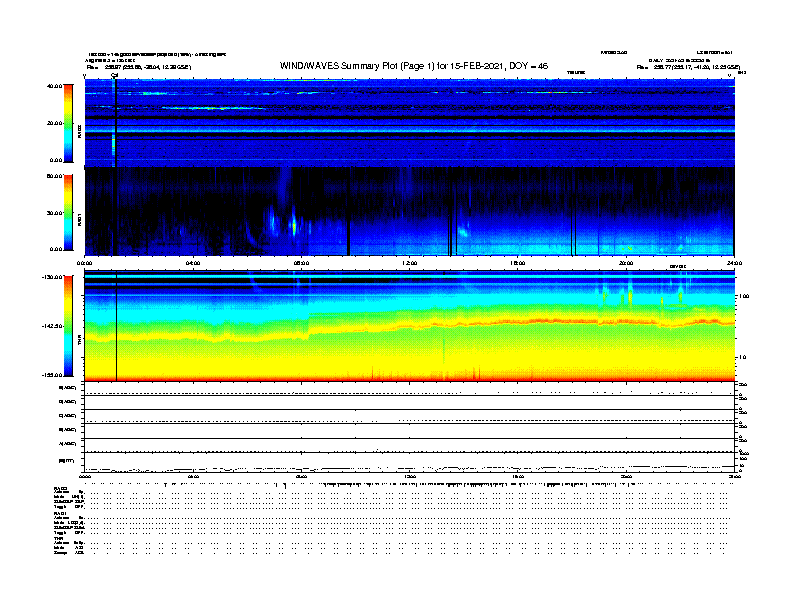Screen dimensions: 792x612
Task: Click the 04:00 time axis label
Action: coord(194,263)
